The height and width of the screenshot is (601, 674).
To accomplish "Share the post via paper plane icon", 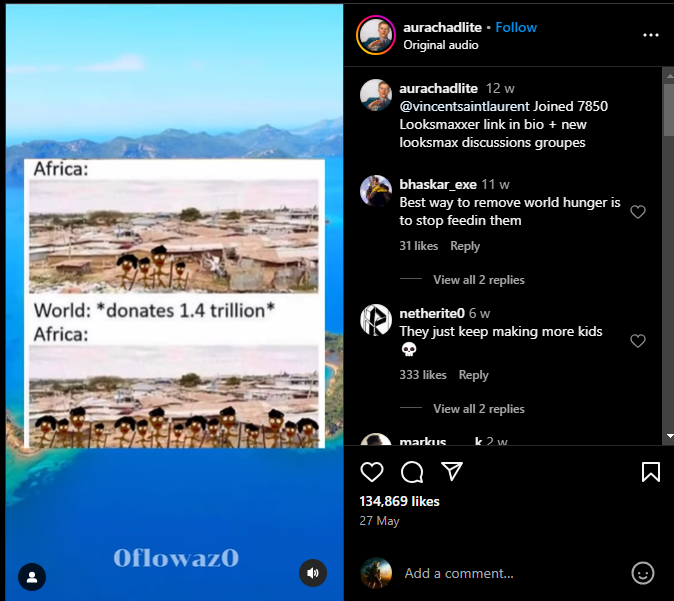I will point(452,471).
